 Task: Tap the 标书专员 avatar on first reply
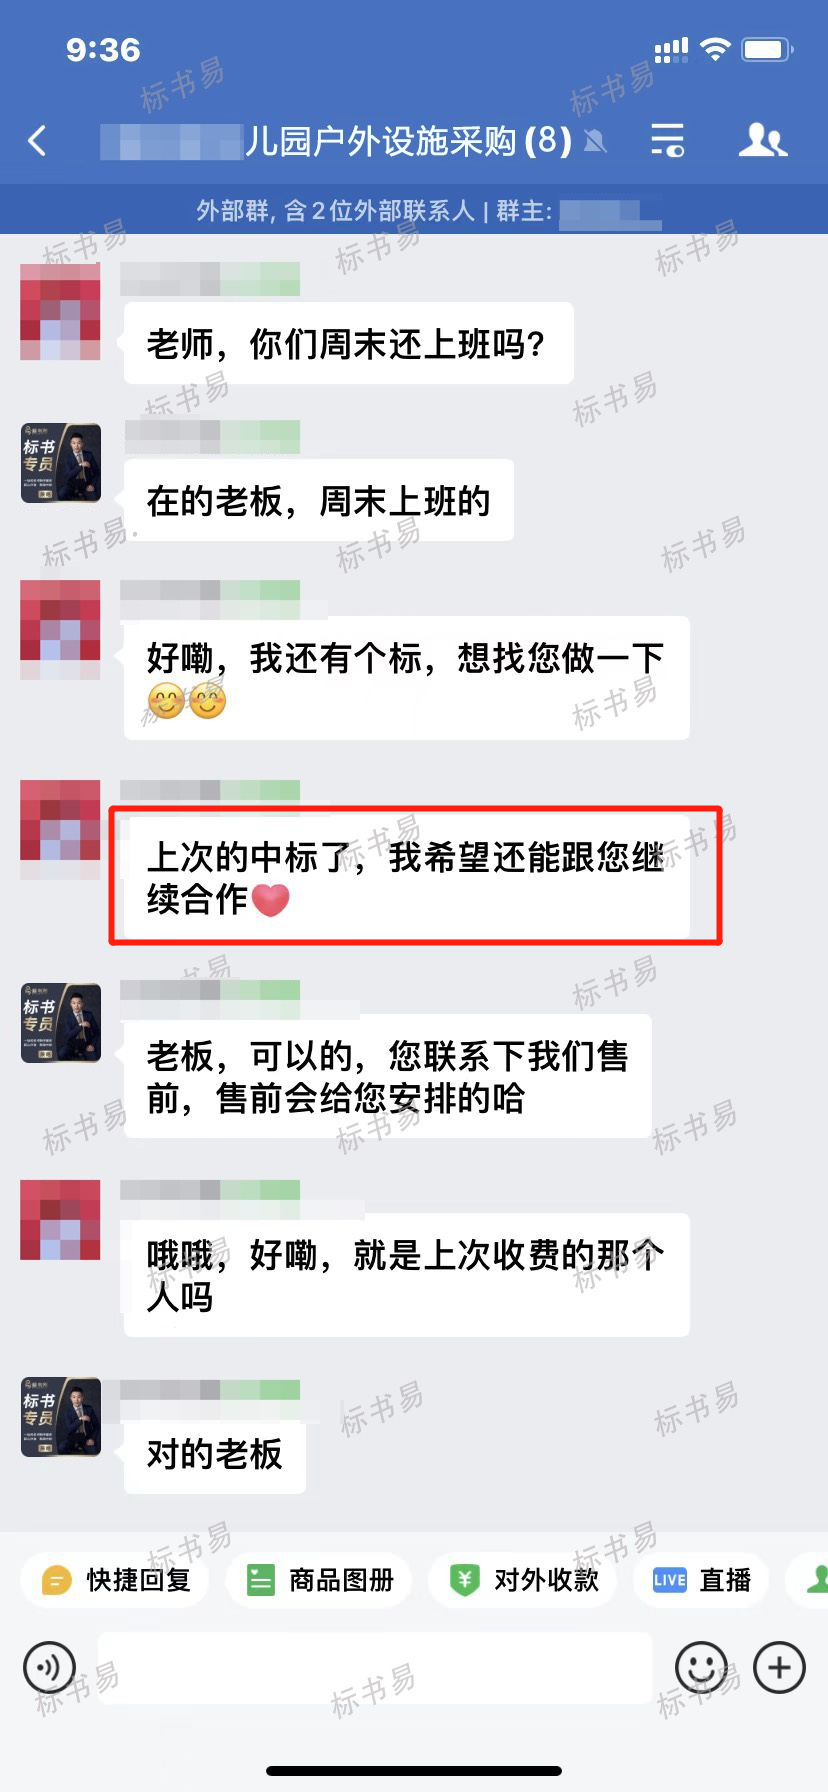[61, 462]
